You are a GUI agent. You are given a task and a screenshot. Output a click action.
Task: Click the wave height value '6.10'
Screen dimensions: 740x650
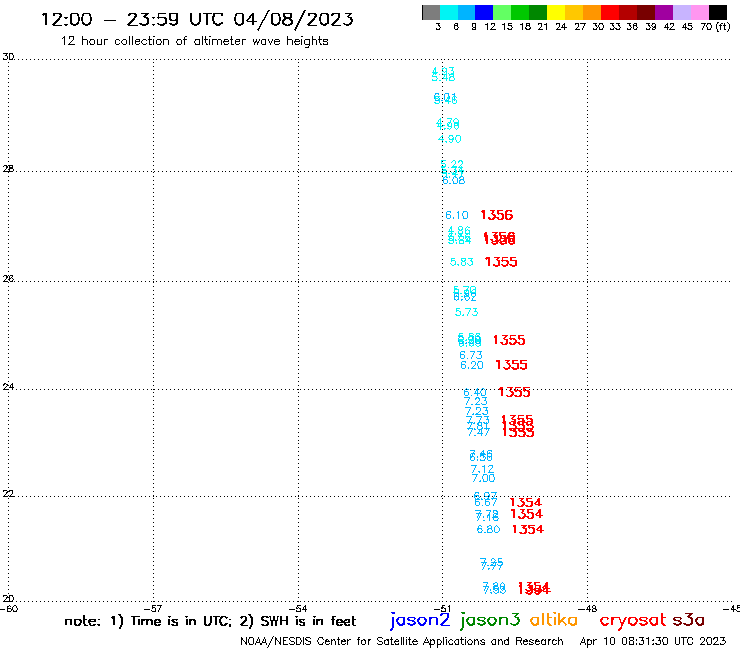click(x=457, y=215)
